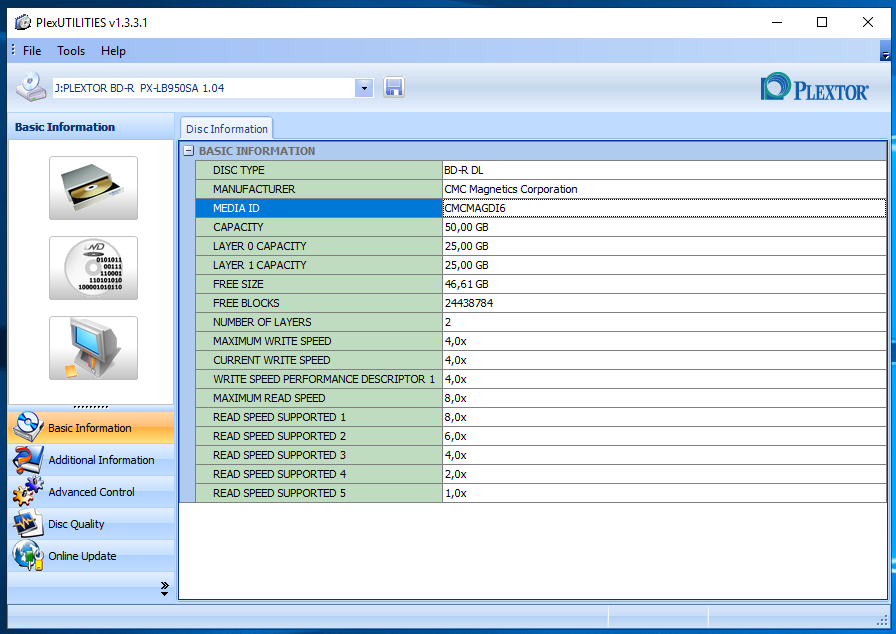Image resolution: width=896 pixels, height=634 pixels.
Task: Select the FREE SIZE row
Action: (541, 284)
